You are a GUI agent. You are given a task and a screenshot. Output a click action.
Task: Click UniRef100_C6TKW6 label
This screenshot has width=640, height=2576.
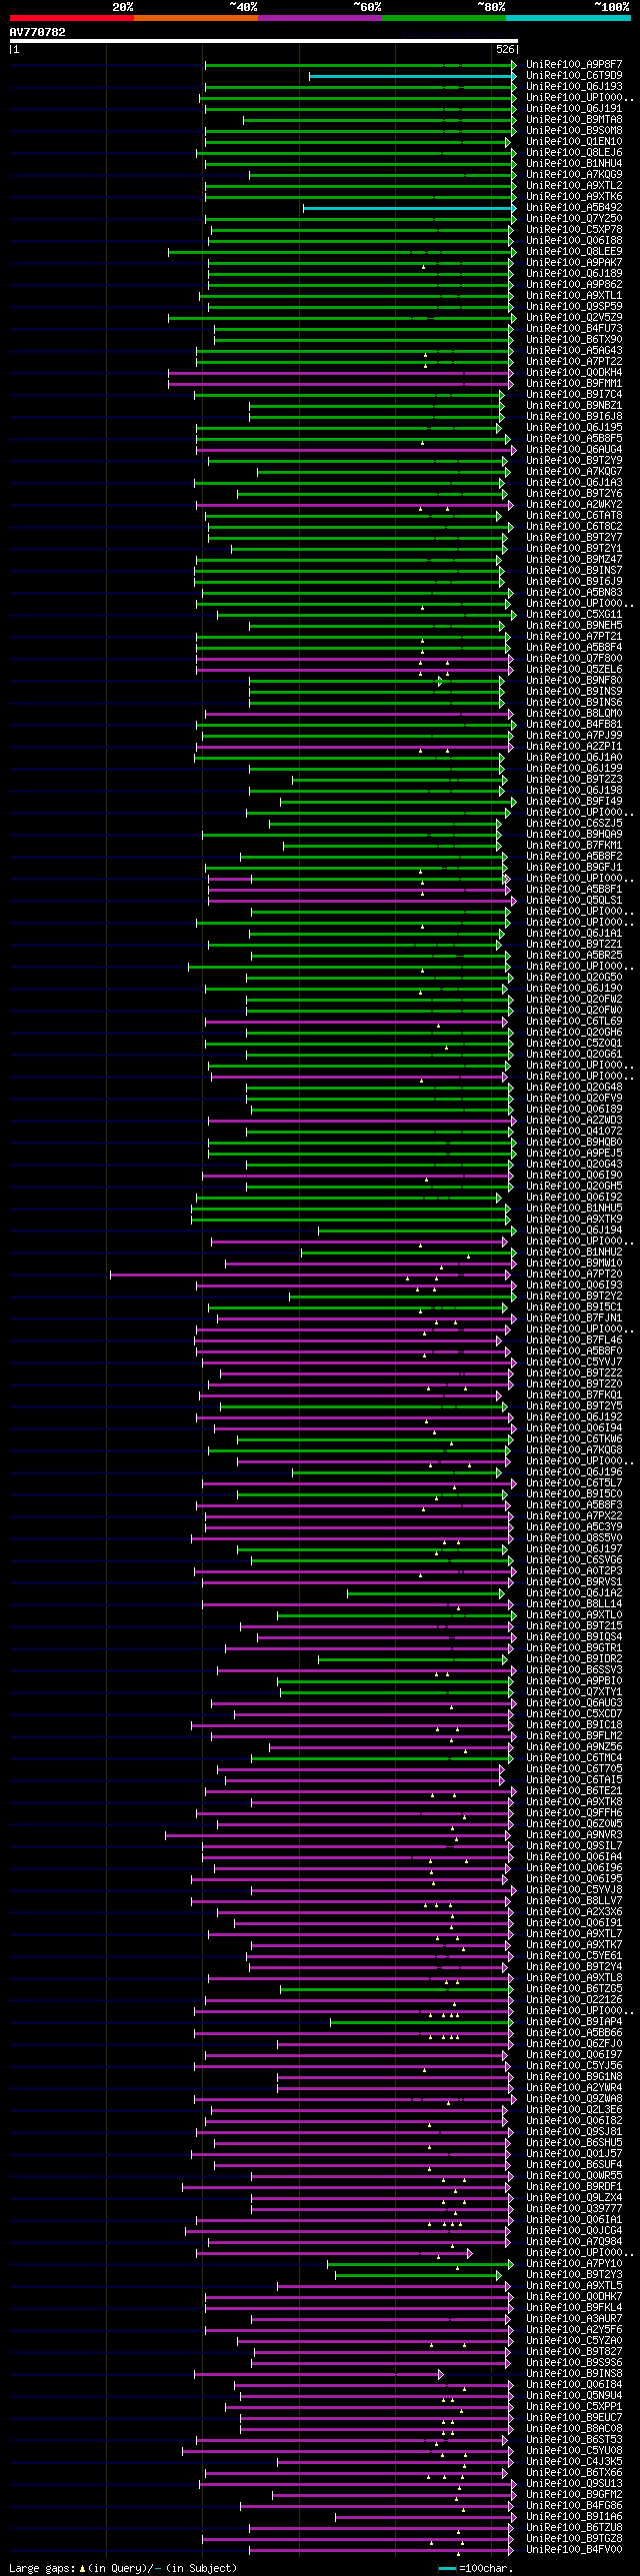574,1440
